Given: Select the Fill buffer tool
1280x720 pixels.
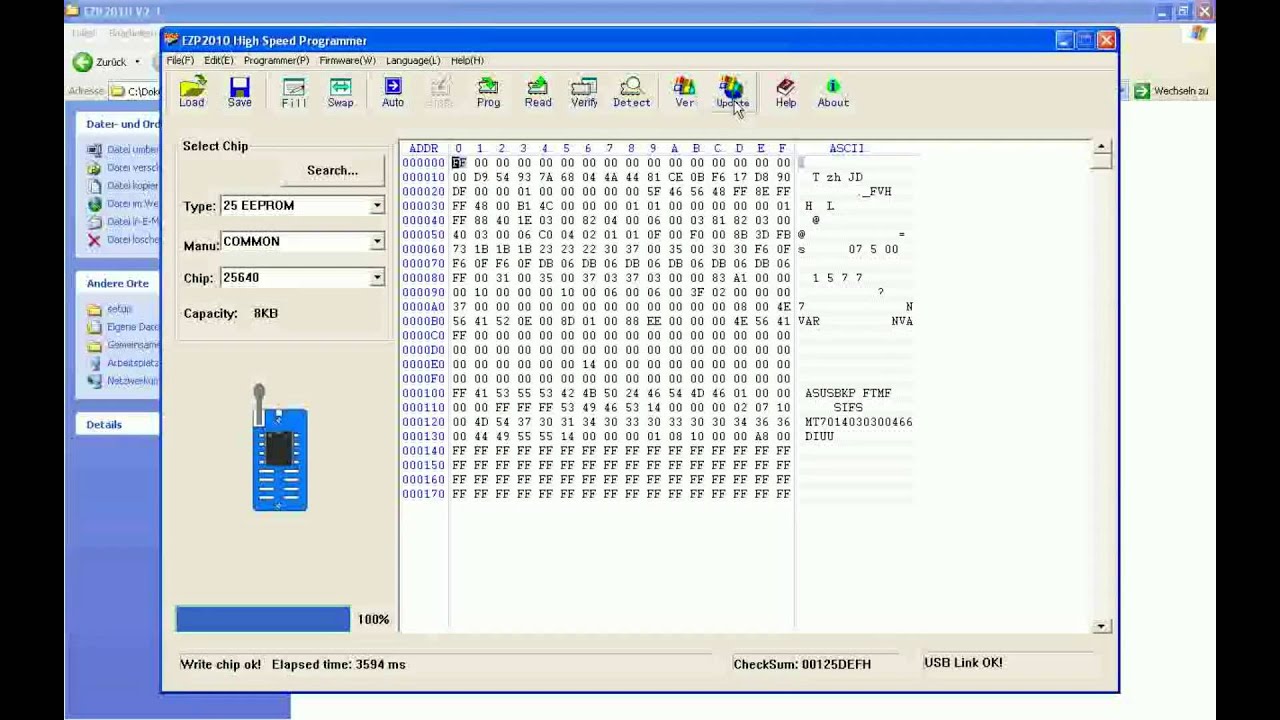Looking at the screenshot, I should point(293,92).
